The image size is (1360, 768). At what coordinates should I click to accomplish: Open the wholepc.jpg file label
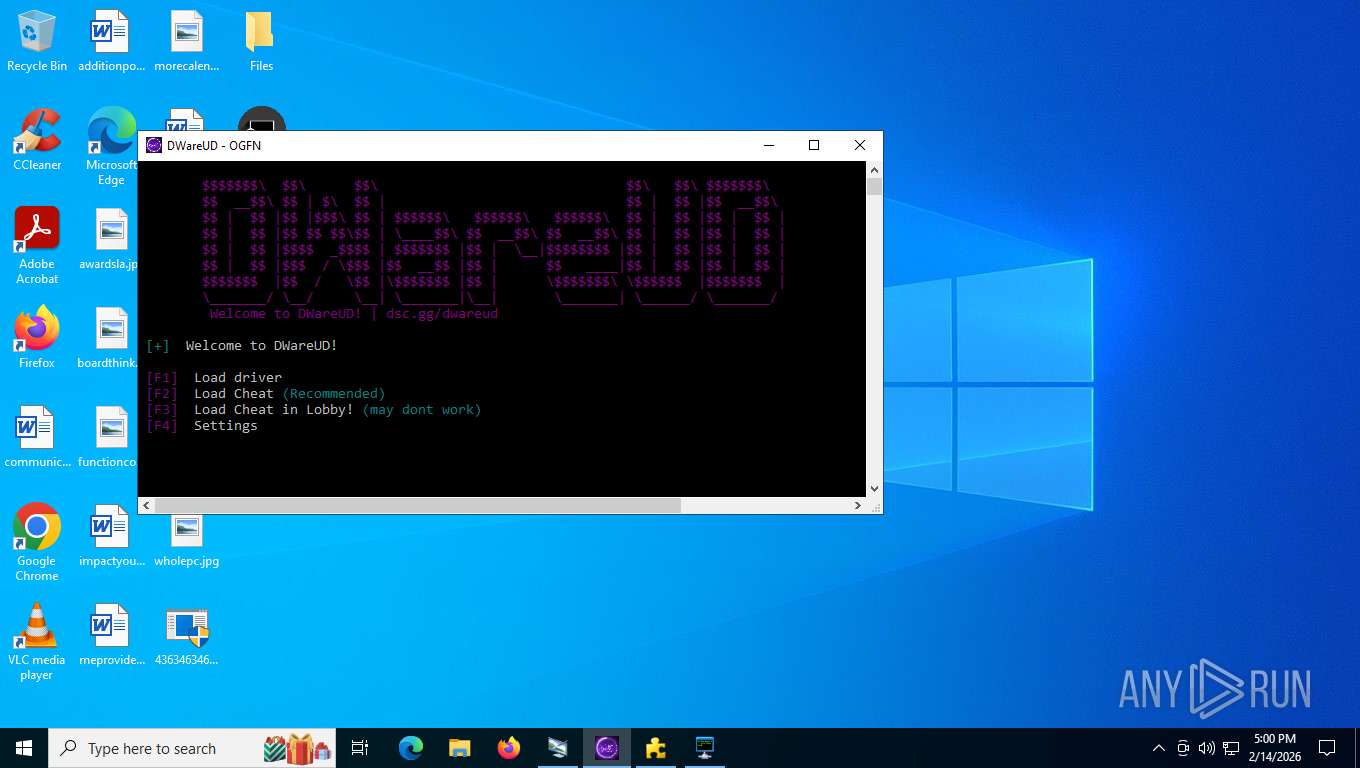186,561
